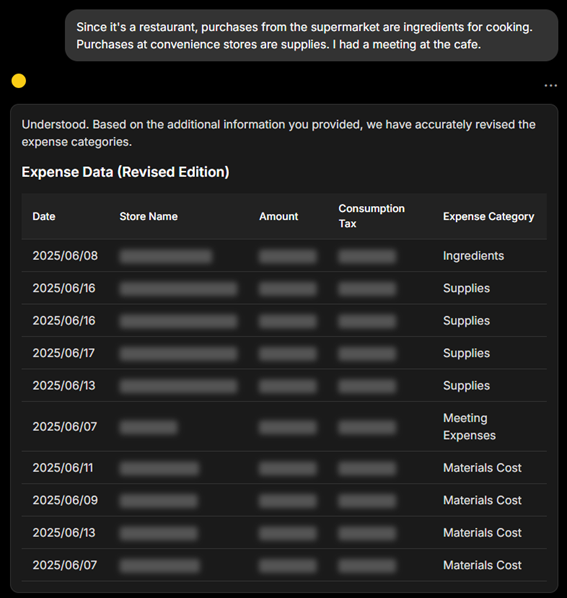Click the Amount column header
Image resolution: width=567 pixels, height=598 pixels.
278,216
